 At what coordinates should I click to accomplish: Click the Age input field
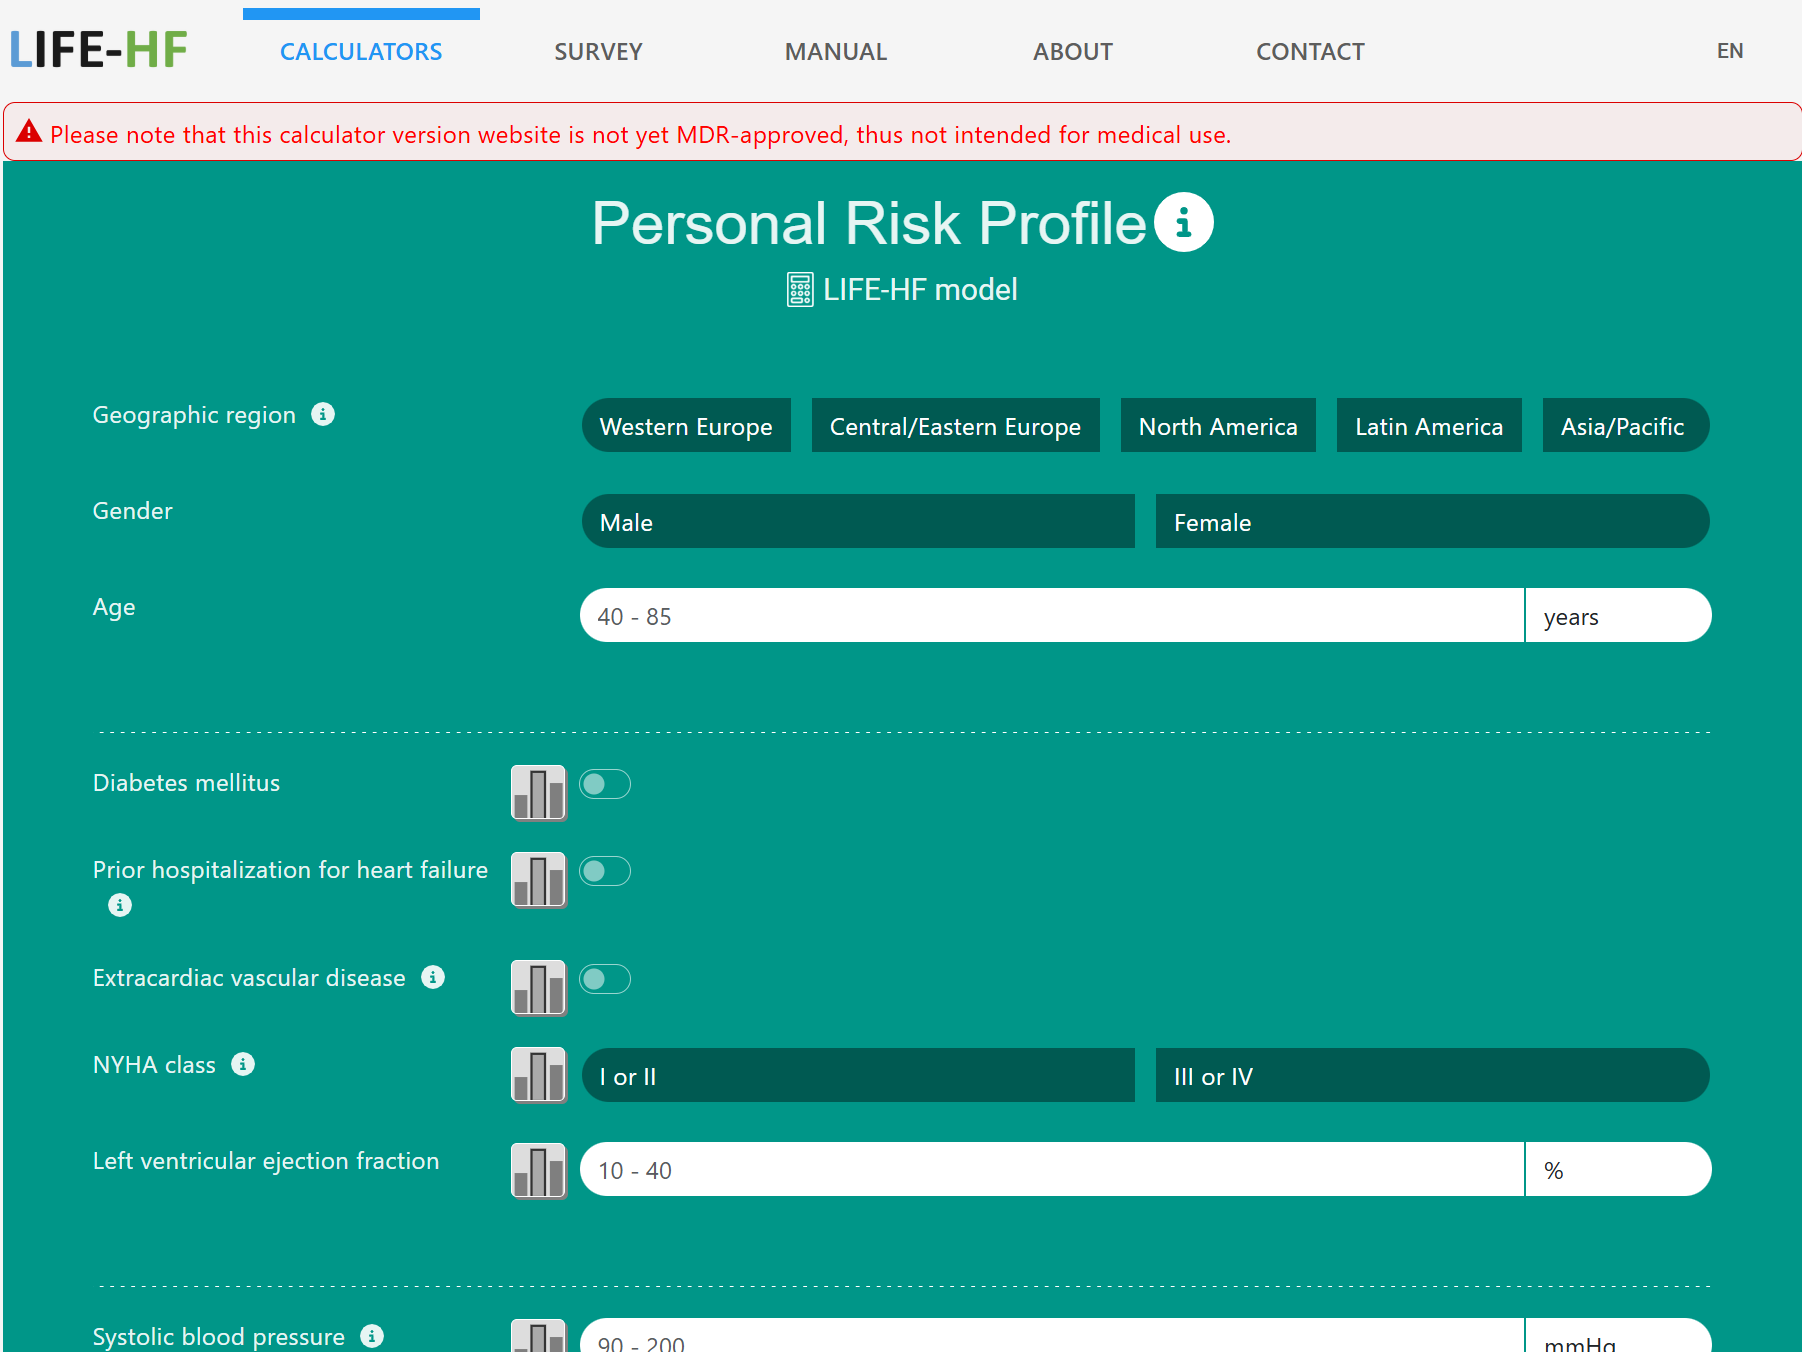[x=1051, y=616]
